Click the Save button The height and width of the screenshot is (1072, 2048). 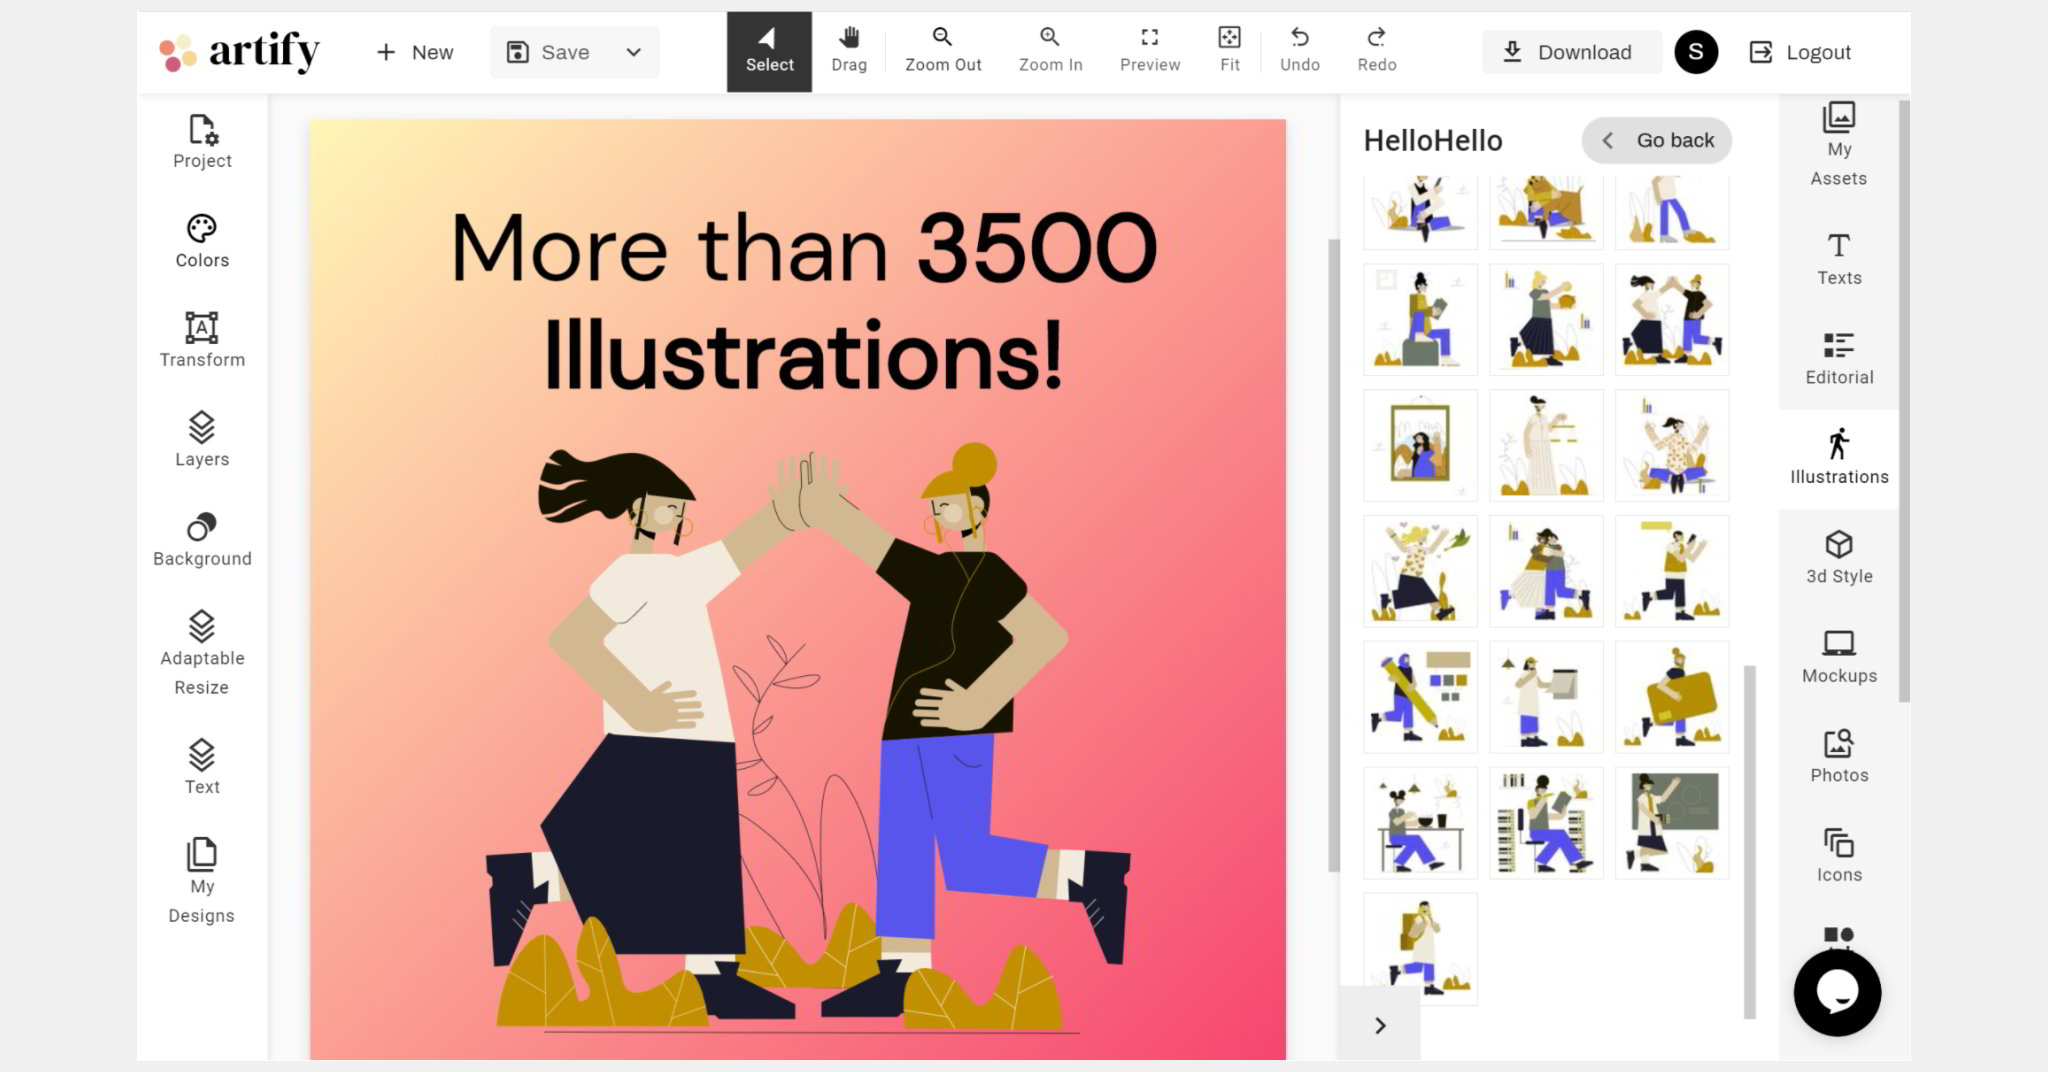click(549, 52)
